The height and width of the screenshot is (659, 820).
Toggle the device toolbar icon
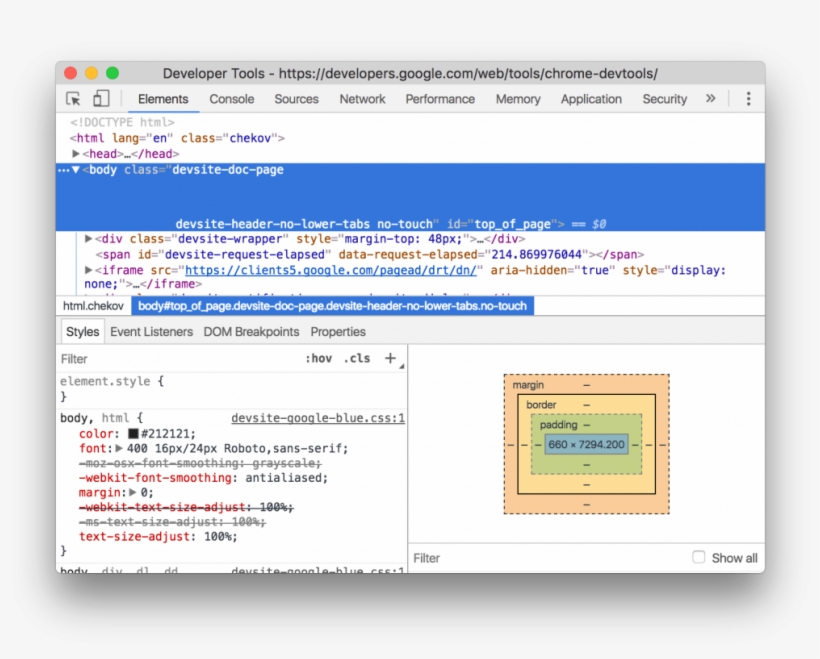click(100, 98)
